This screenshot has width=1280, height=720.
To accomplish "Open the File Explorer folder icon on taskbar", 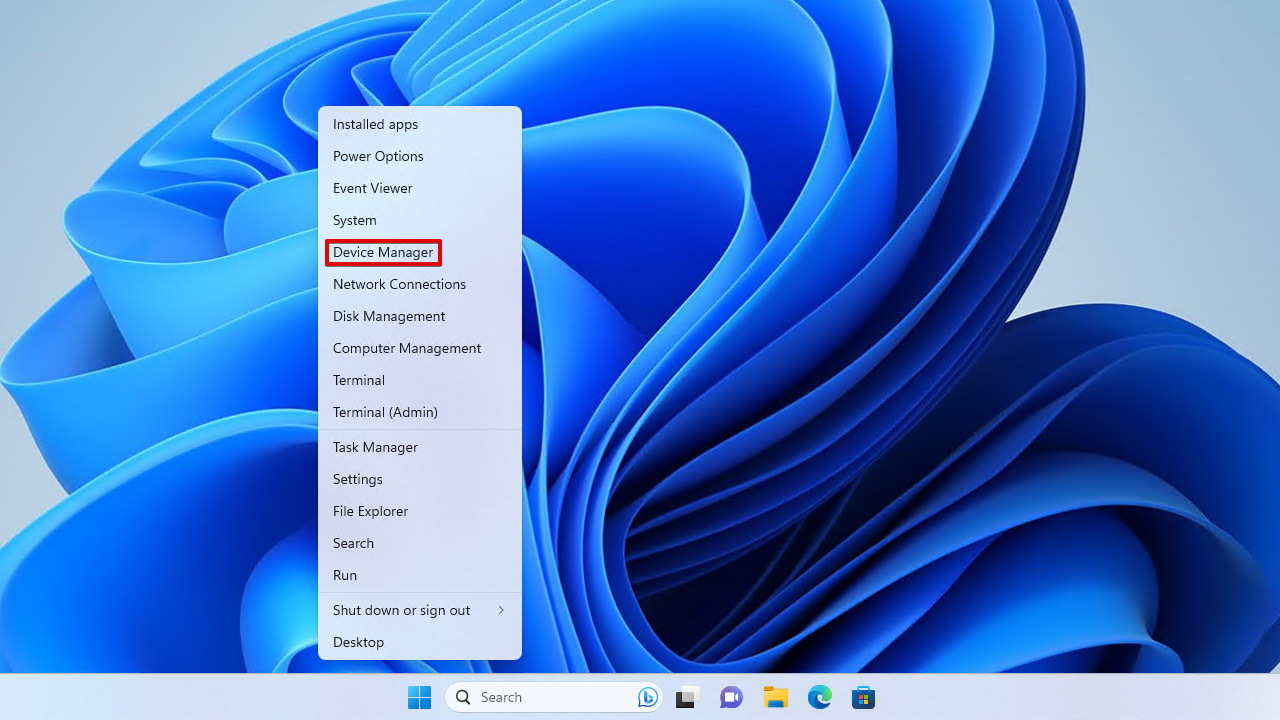I will tap(775, 697).
